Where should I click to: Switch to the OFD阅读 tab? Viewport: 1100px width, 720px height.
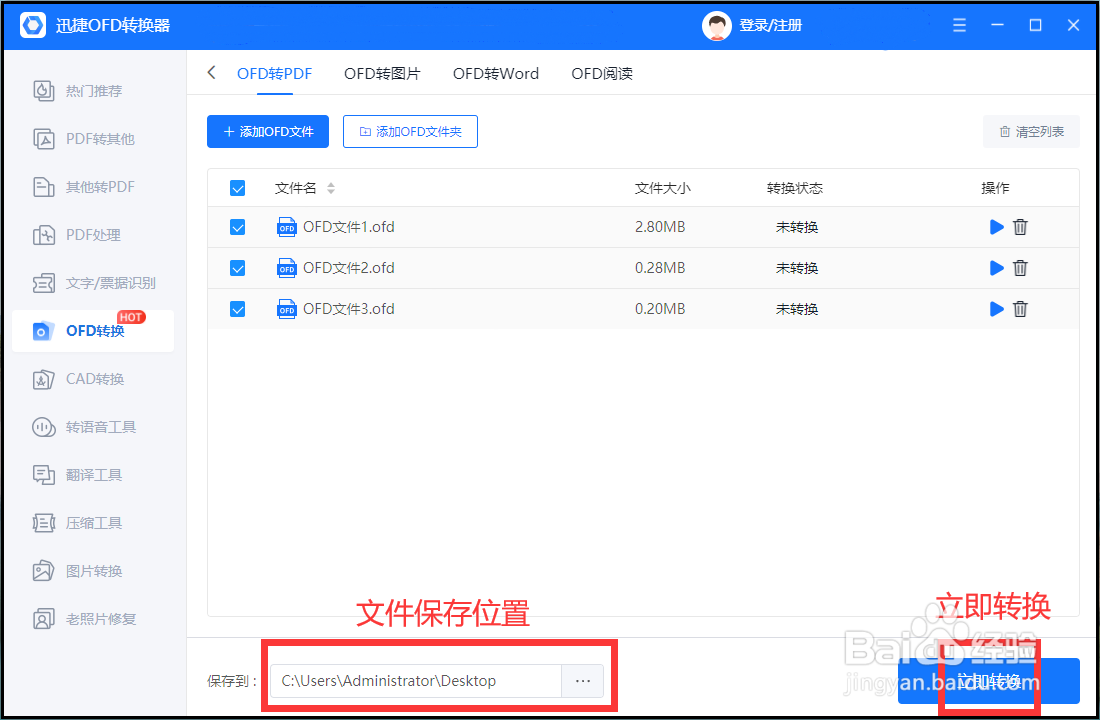(x=602, y=74)
